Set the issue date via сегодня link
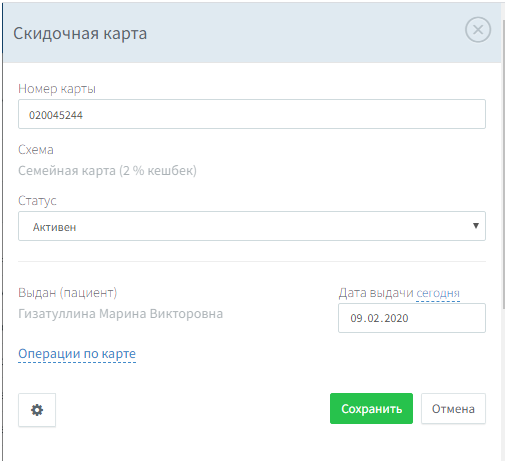Viewport: 507px width, 463px height. pyautogui.click(x=438, y=293)
